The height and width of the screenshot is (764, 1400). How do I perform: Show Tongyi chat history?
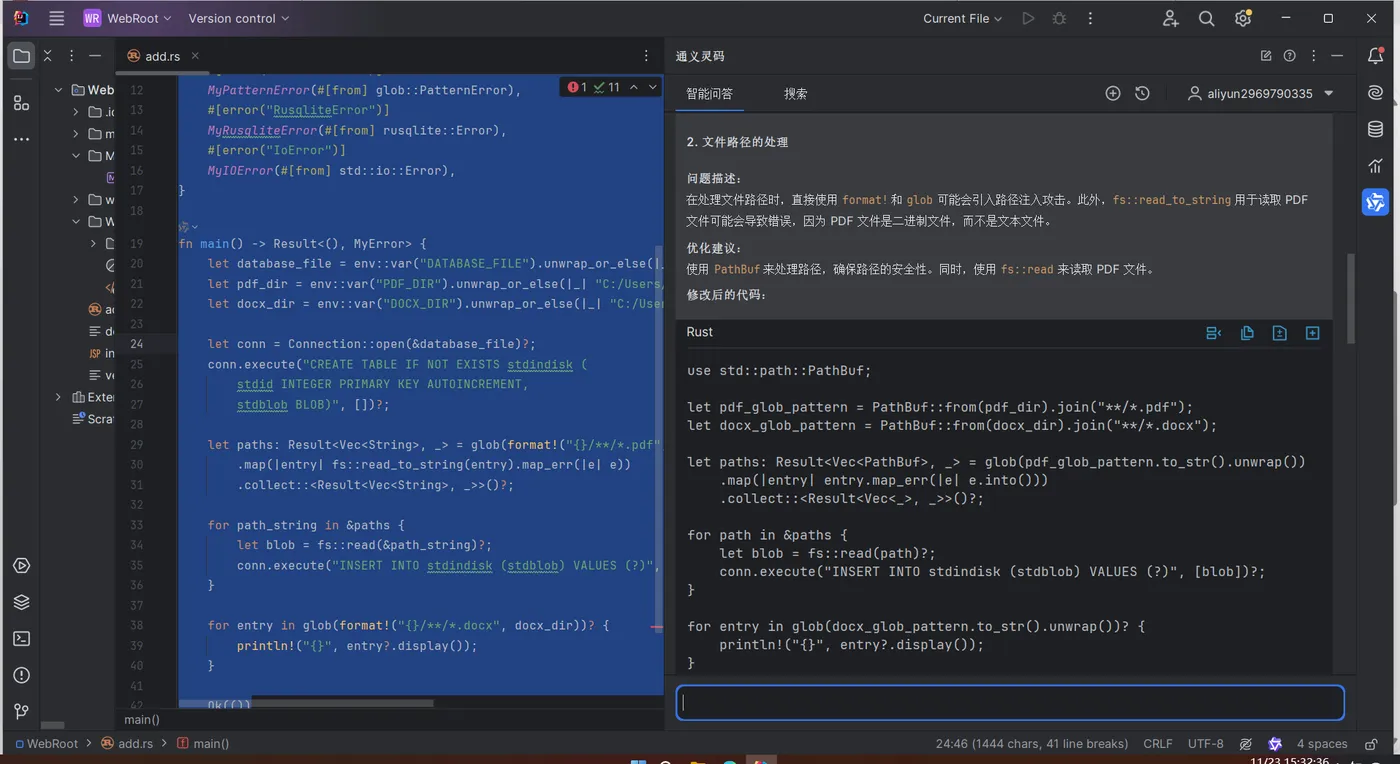(x=1142, y=93)
